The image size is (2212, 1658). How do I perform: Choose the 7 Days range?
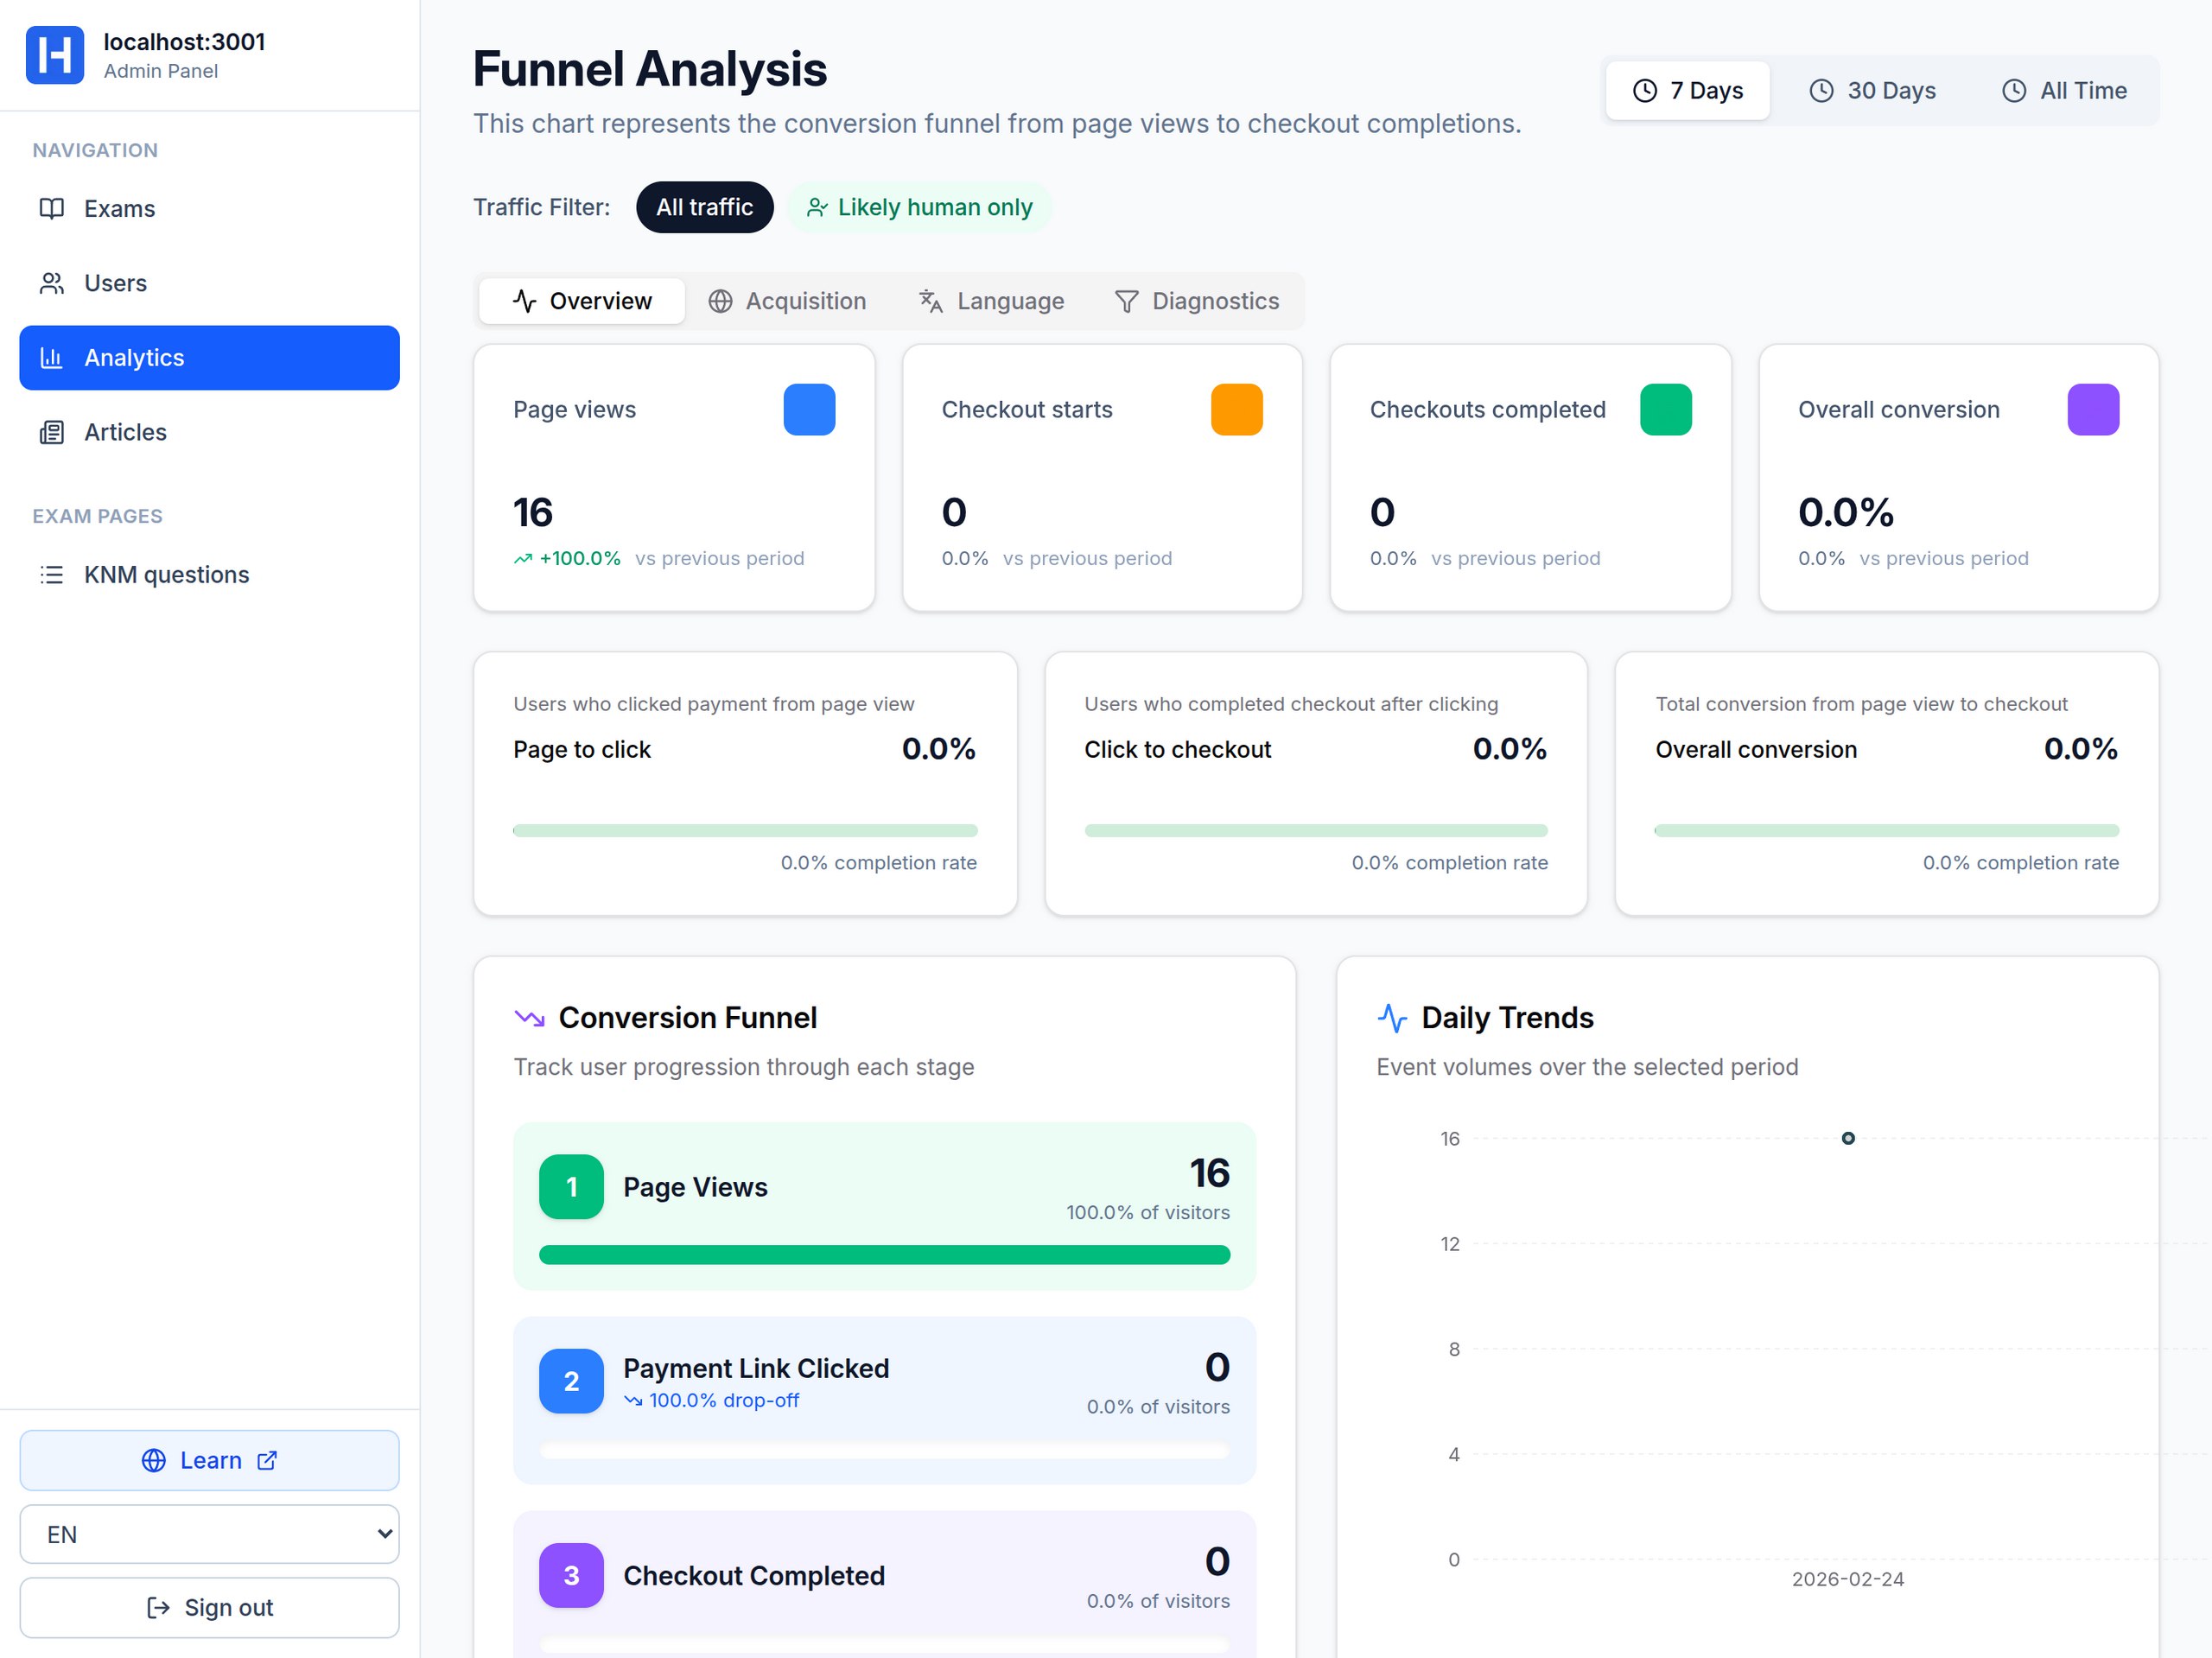point(1687,91)
